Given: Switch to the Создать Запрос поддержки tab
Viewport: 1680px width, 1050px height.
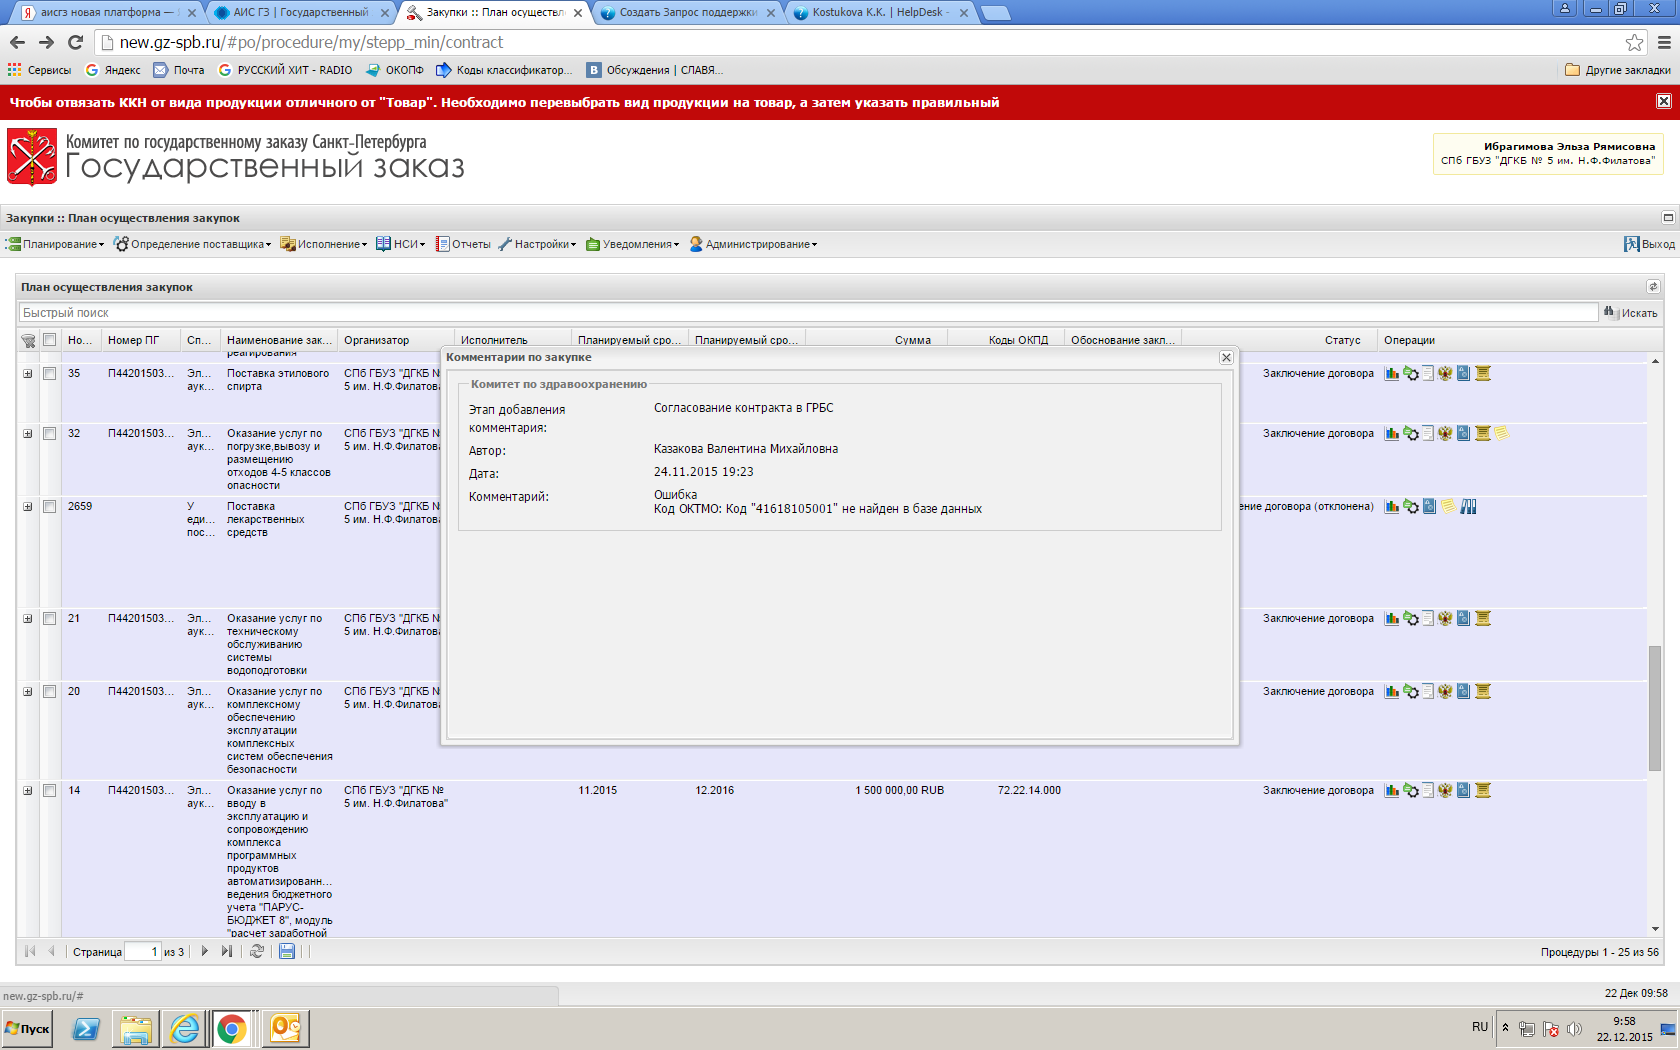Looking at the screenshot, I should 688,13.
